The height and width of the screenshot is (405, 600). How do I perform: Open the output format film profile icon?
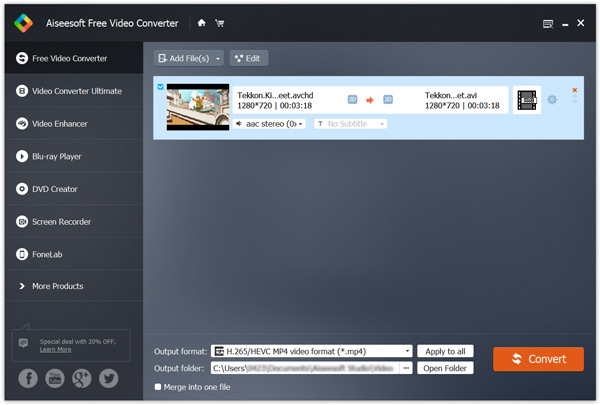(x=527, y=100)
